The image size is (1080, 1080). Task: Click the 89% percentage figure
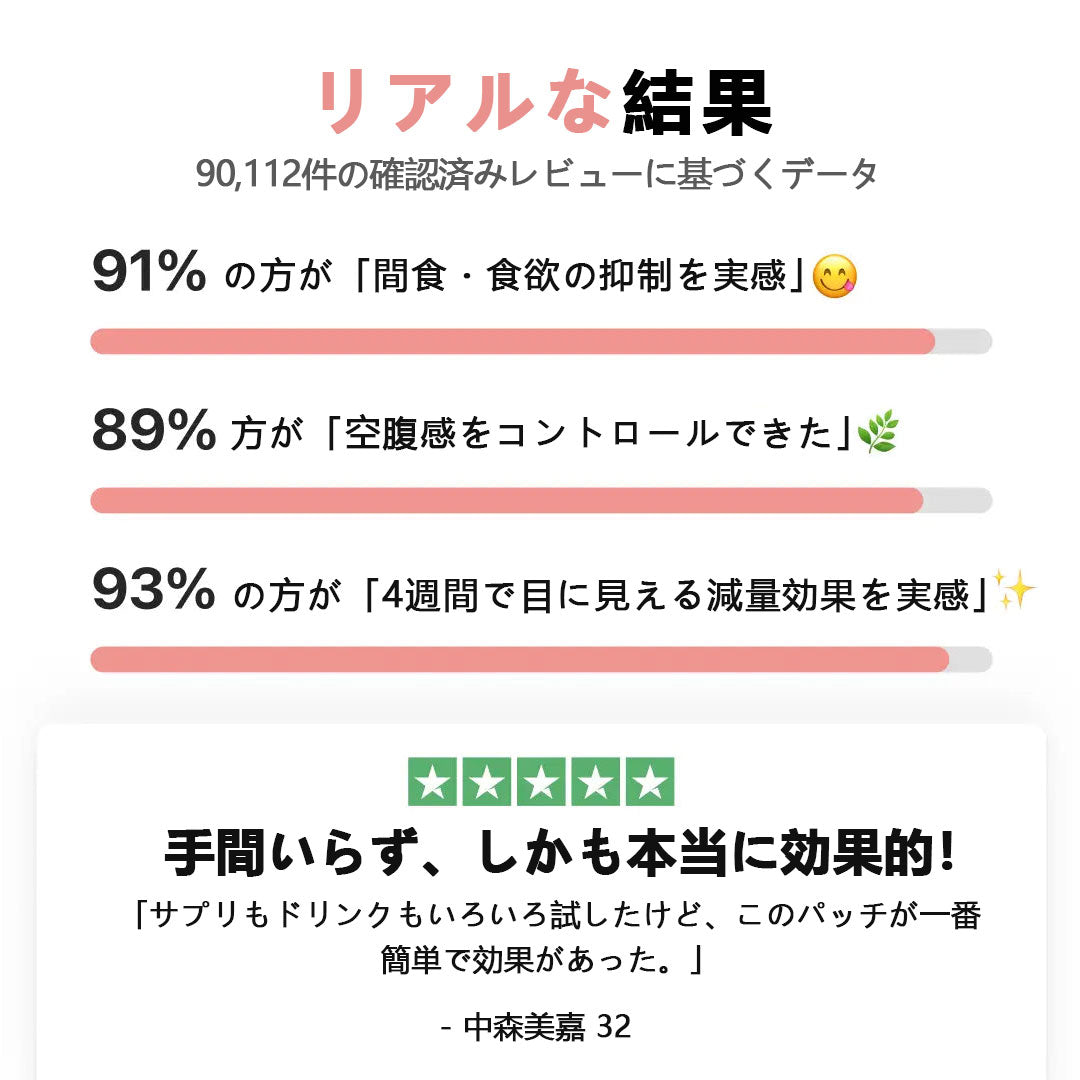tap(152, 430)
